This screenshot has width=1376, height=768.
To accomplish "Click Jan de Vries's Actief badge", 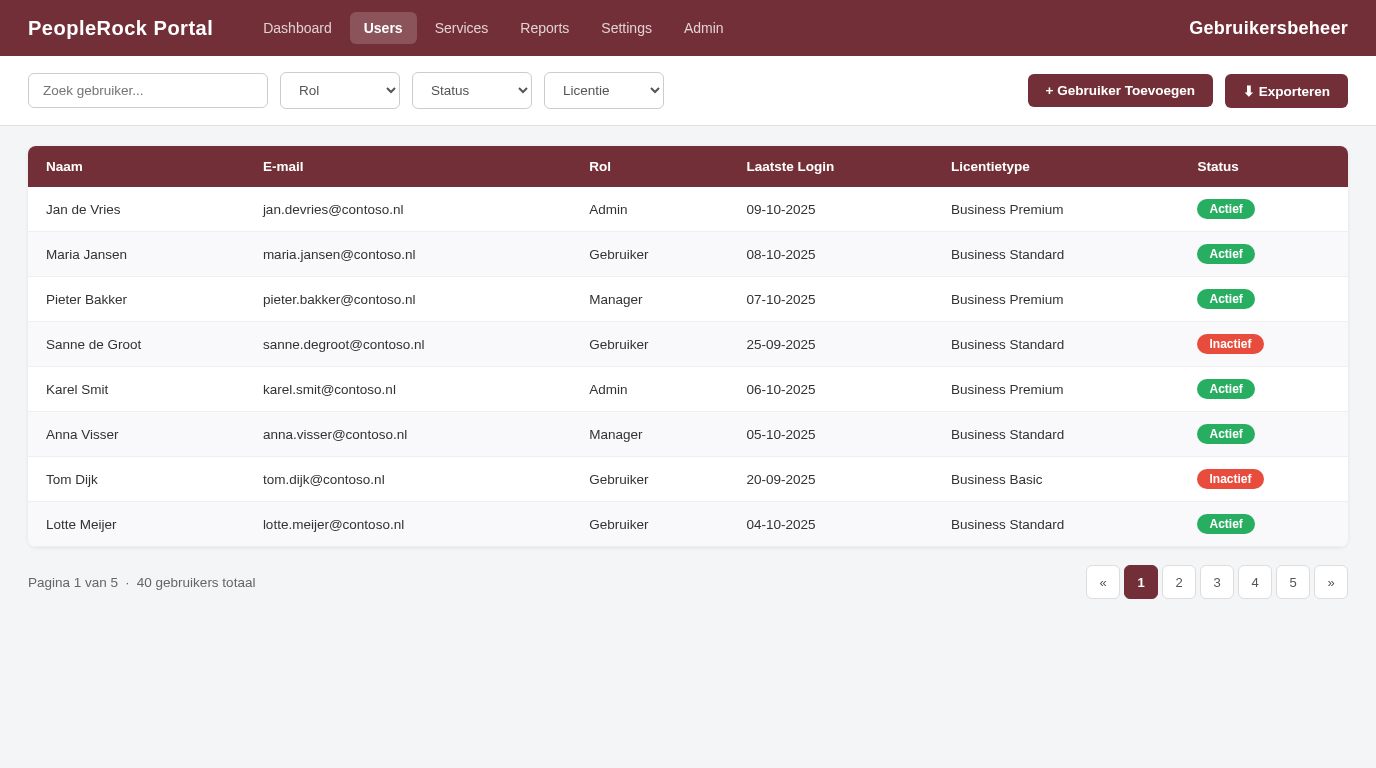I will (1225, 209).
